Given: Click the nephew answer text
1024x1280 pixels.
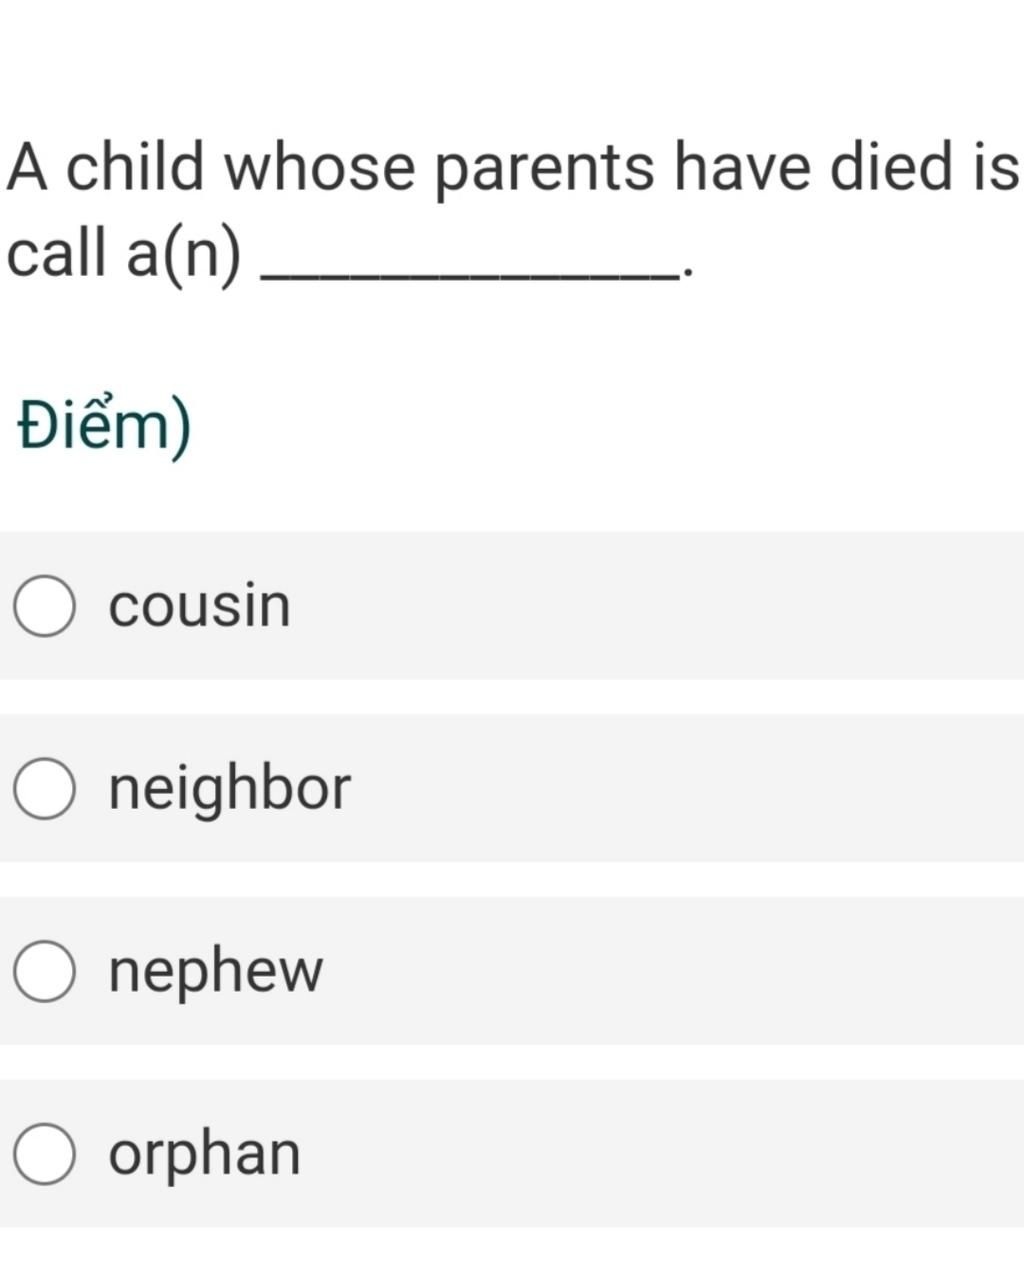Looking at the screenshot, I should 216,973.
